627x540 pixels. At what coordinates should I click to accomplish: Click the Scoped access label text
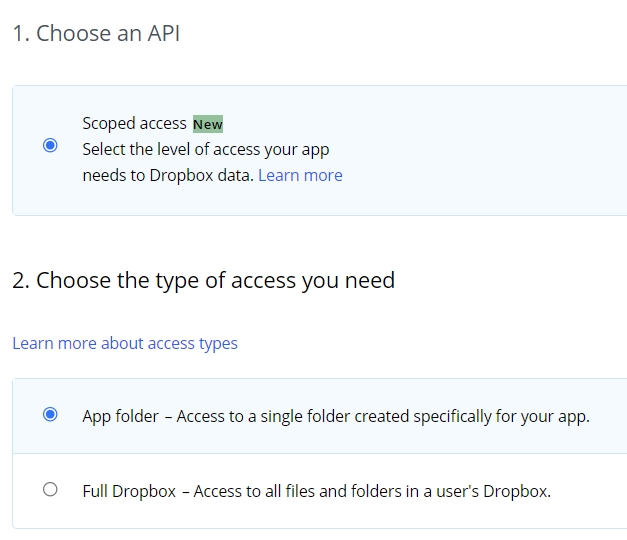[x=134, y=123]
